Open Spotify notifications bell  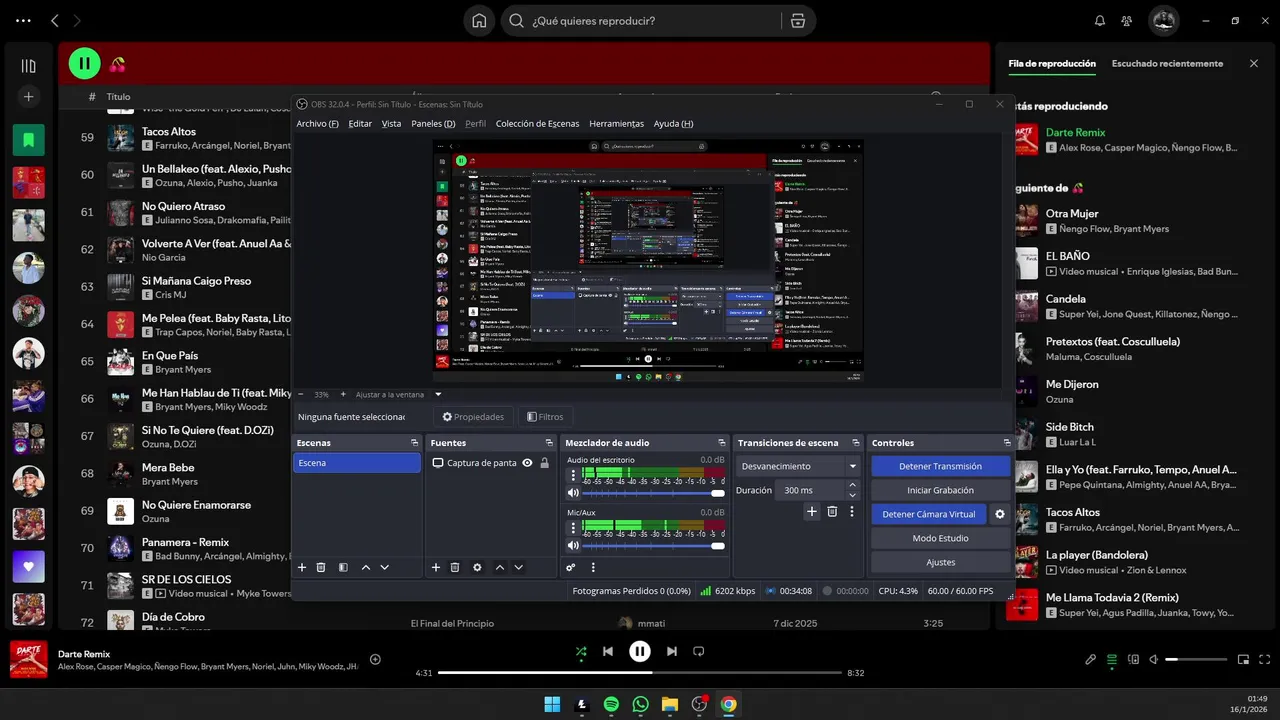click(1100, 21)
